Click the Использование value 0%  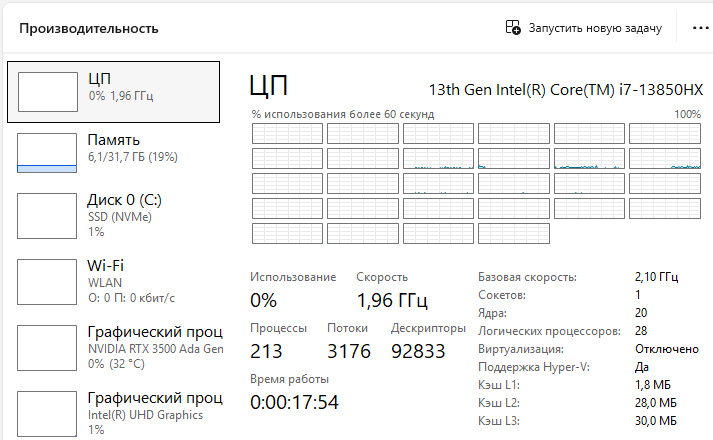263,300
